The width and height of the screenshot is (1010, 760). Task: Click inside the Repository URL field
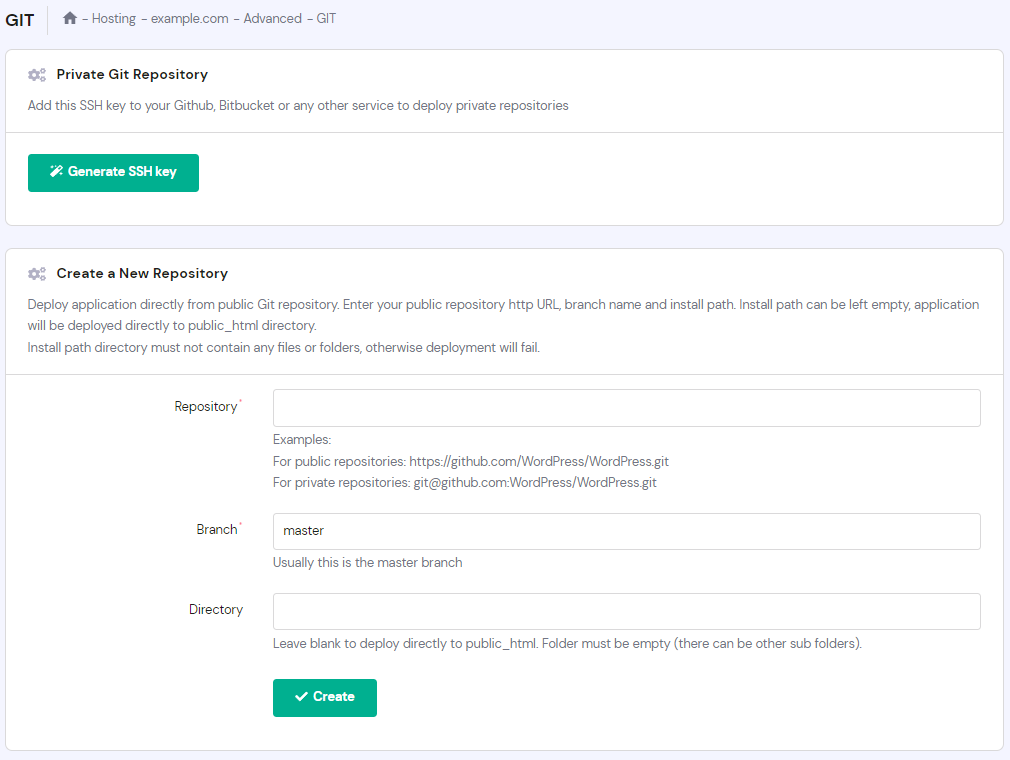(x=626, y=407)
